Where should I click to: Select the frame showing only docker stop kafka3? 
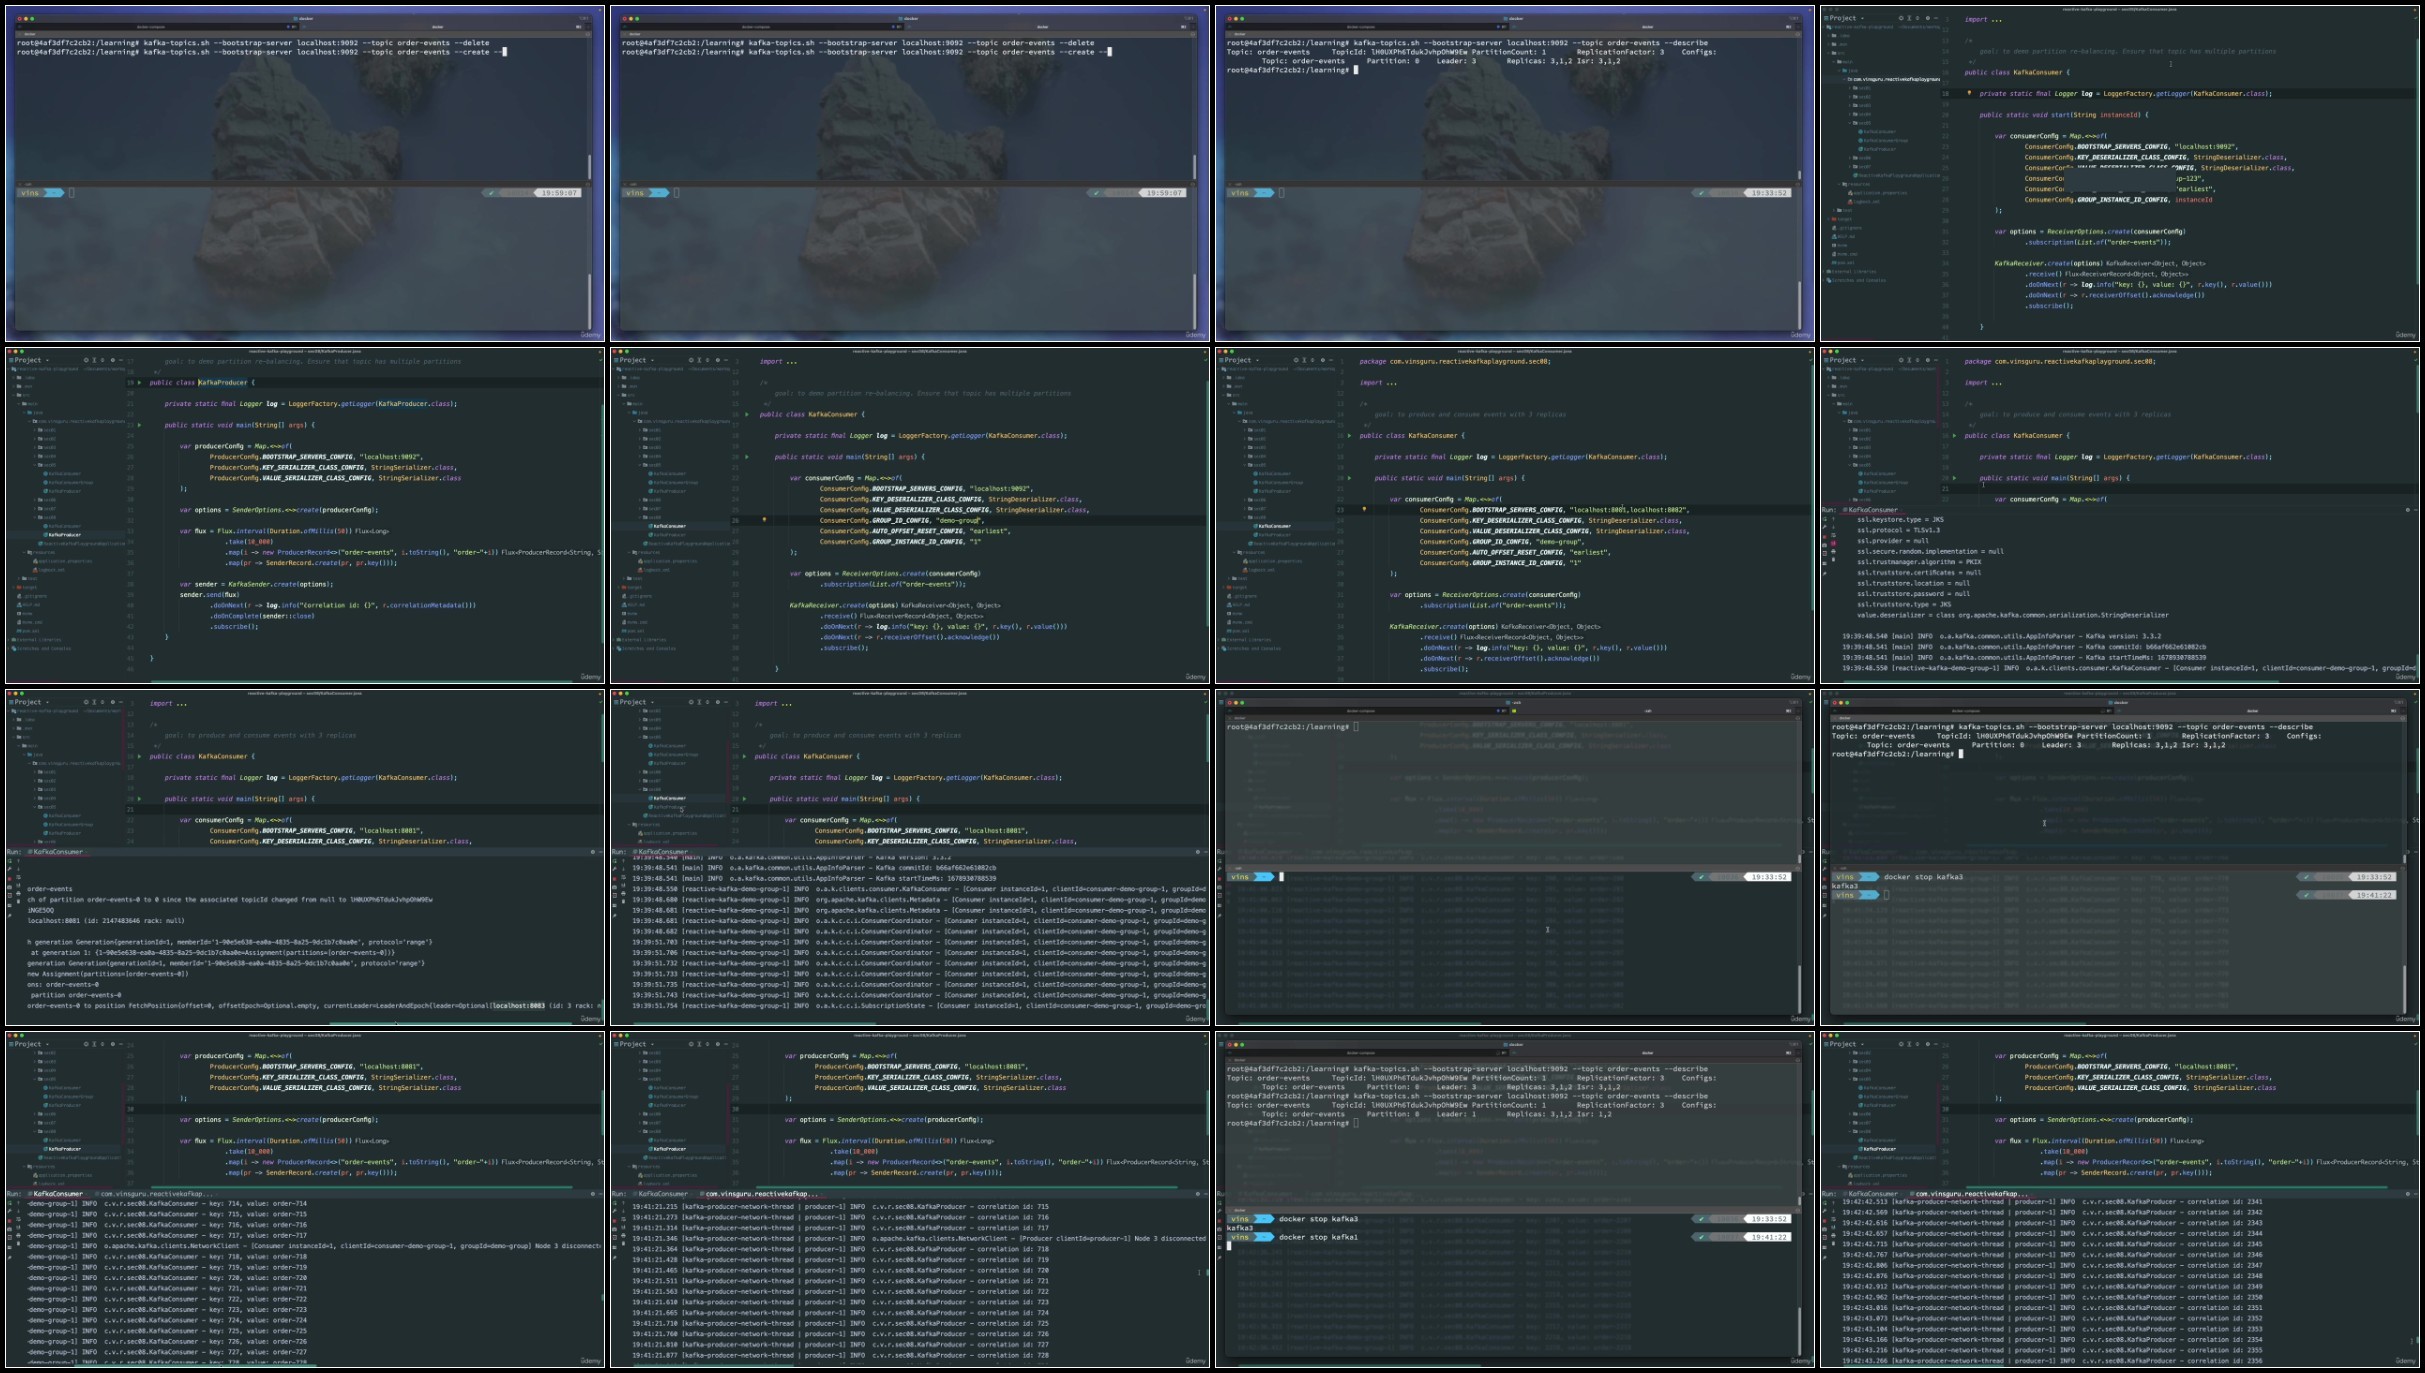pos(2120,857)
